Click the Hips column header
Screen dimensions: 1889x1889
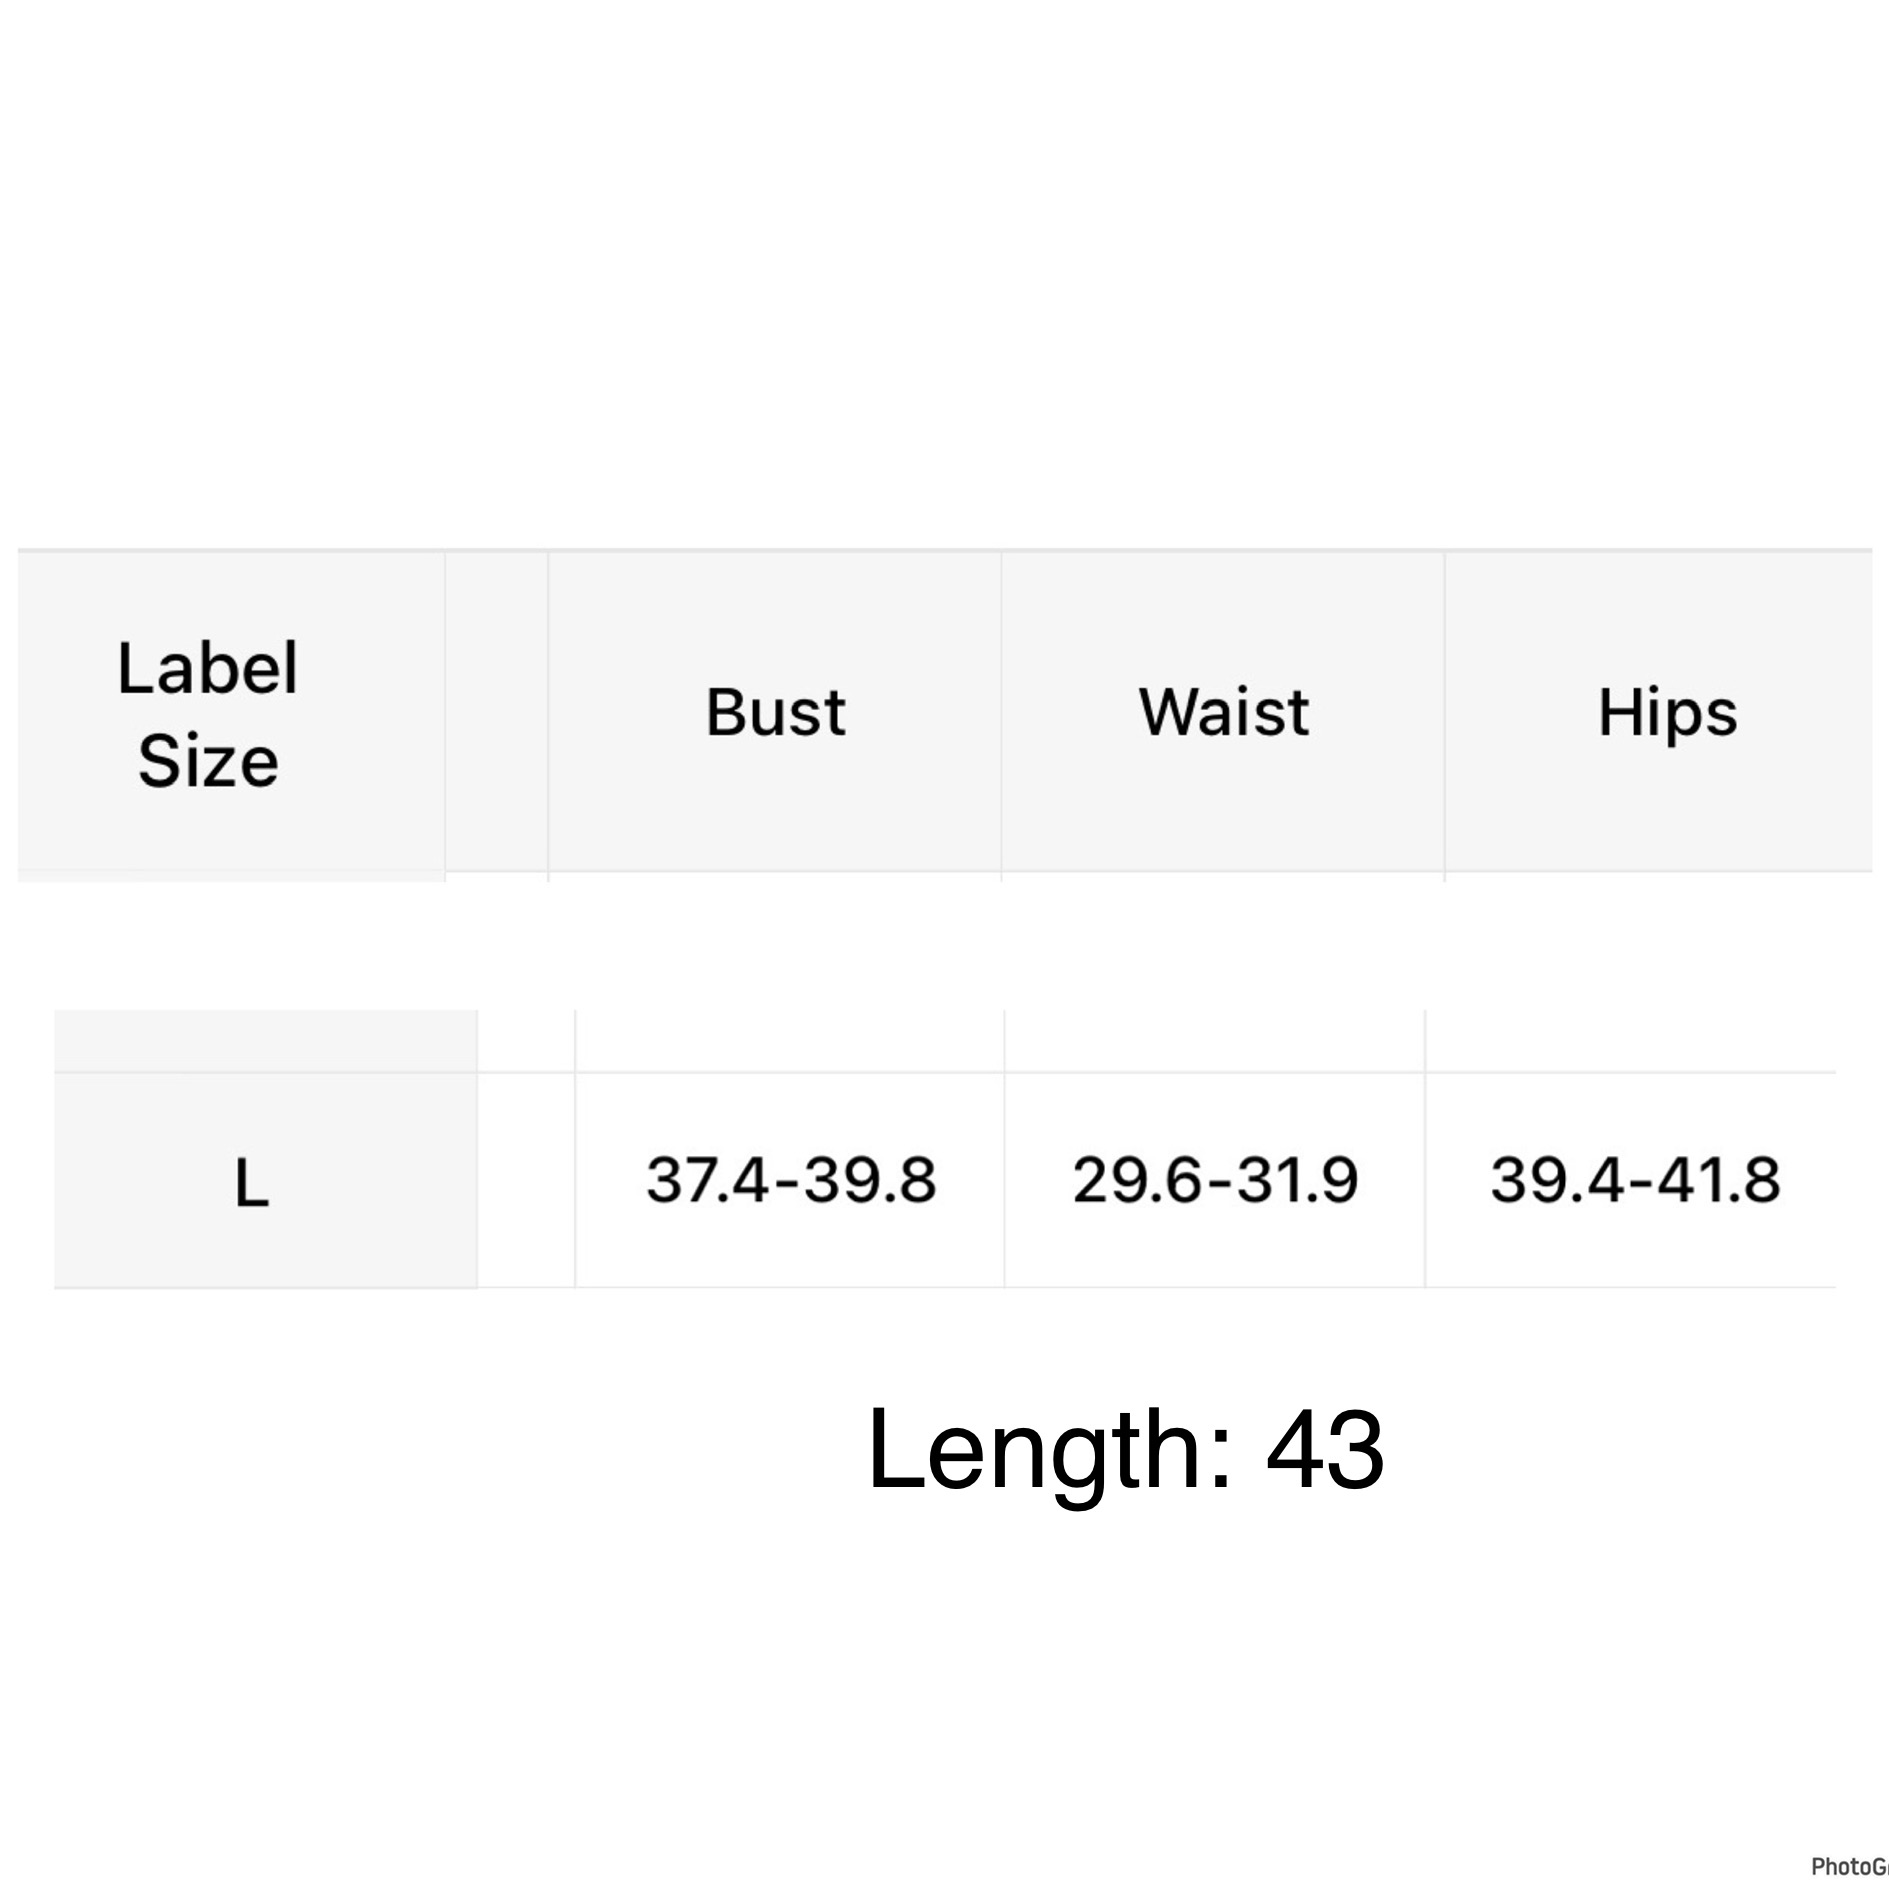click(x=1667, y=712)
